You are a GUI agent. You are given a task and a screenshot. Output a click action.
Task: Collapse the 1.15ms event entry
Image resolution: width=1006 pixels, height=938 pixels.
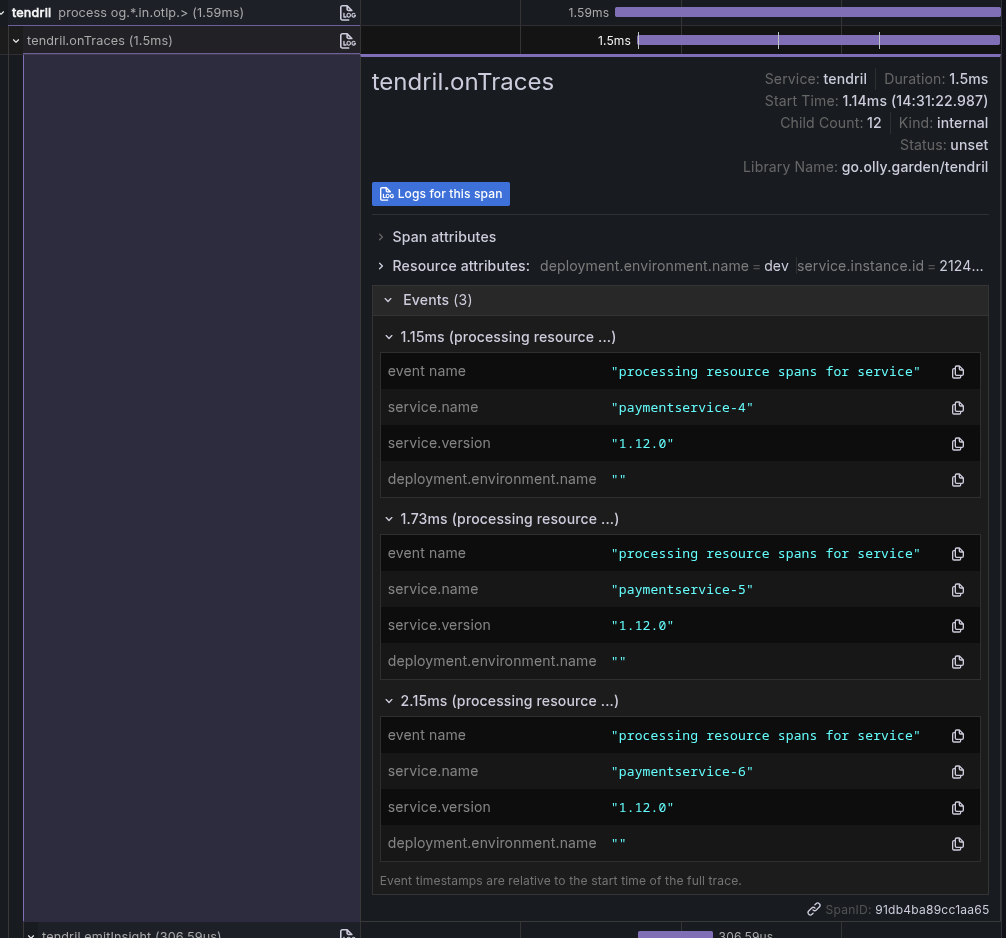pyautogui.click(x=389, y=337)
